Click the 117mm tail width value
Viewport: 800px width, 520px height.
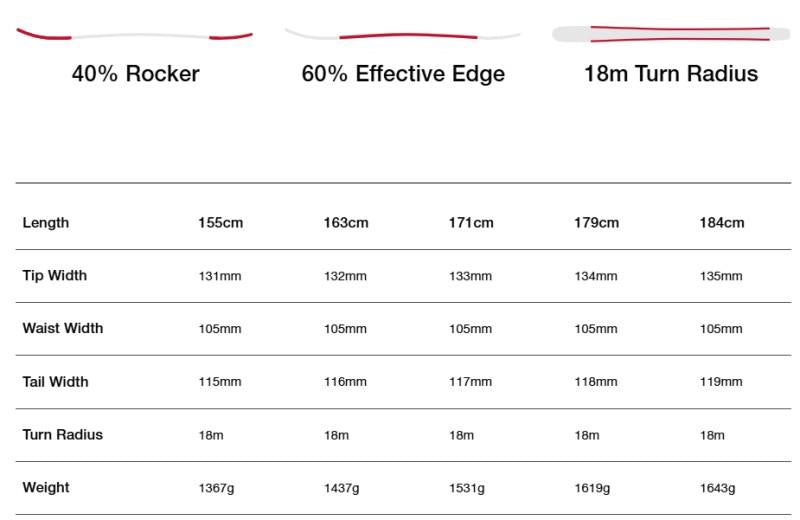[470, 382]
